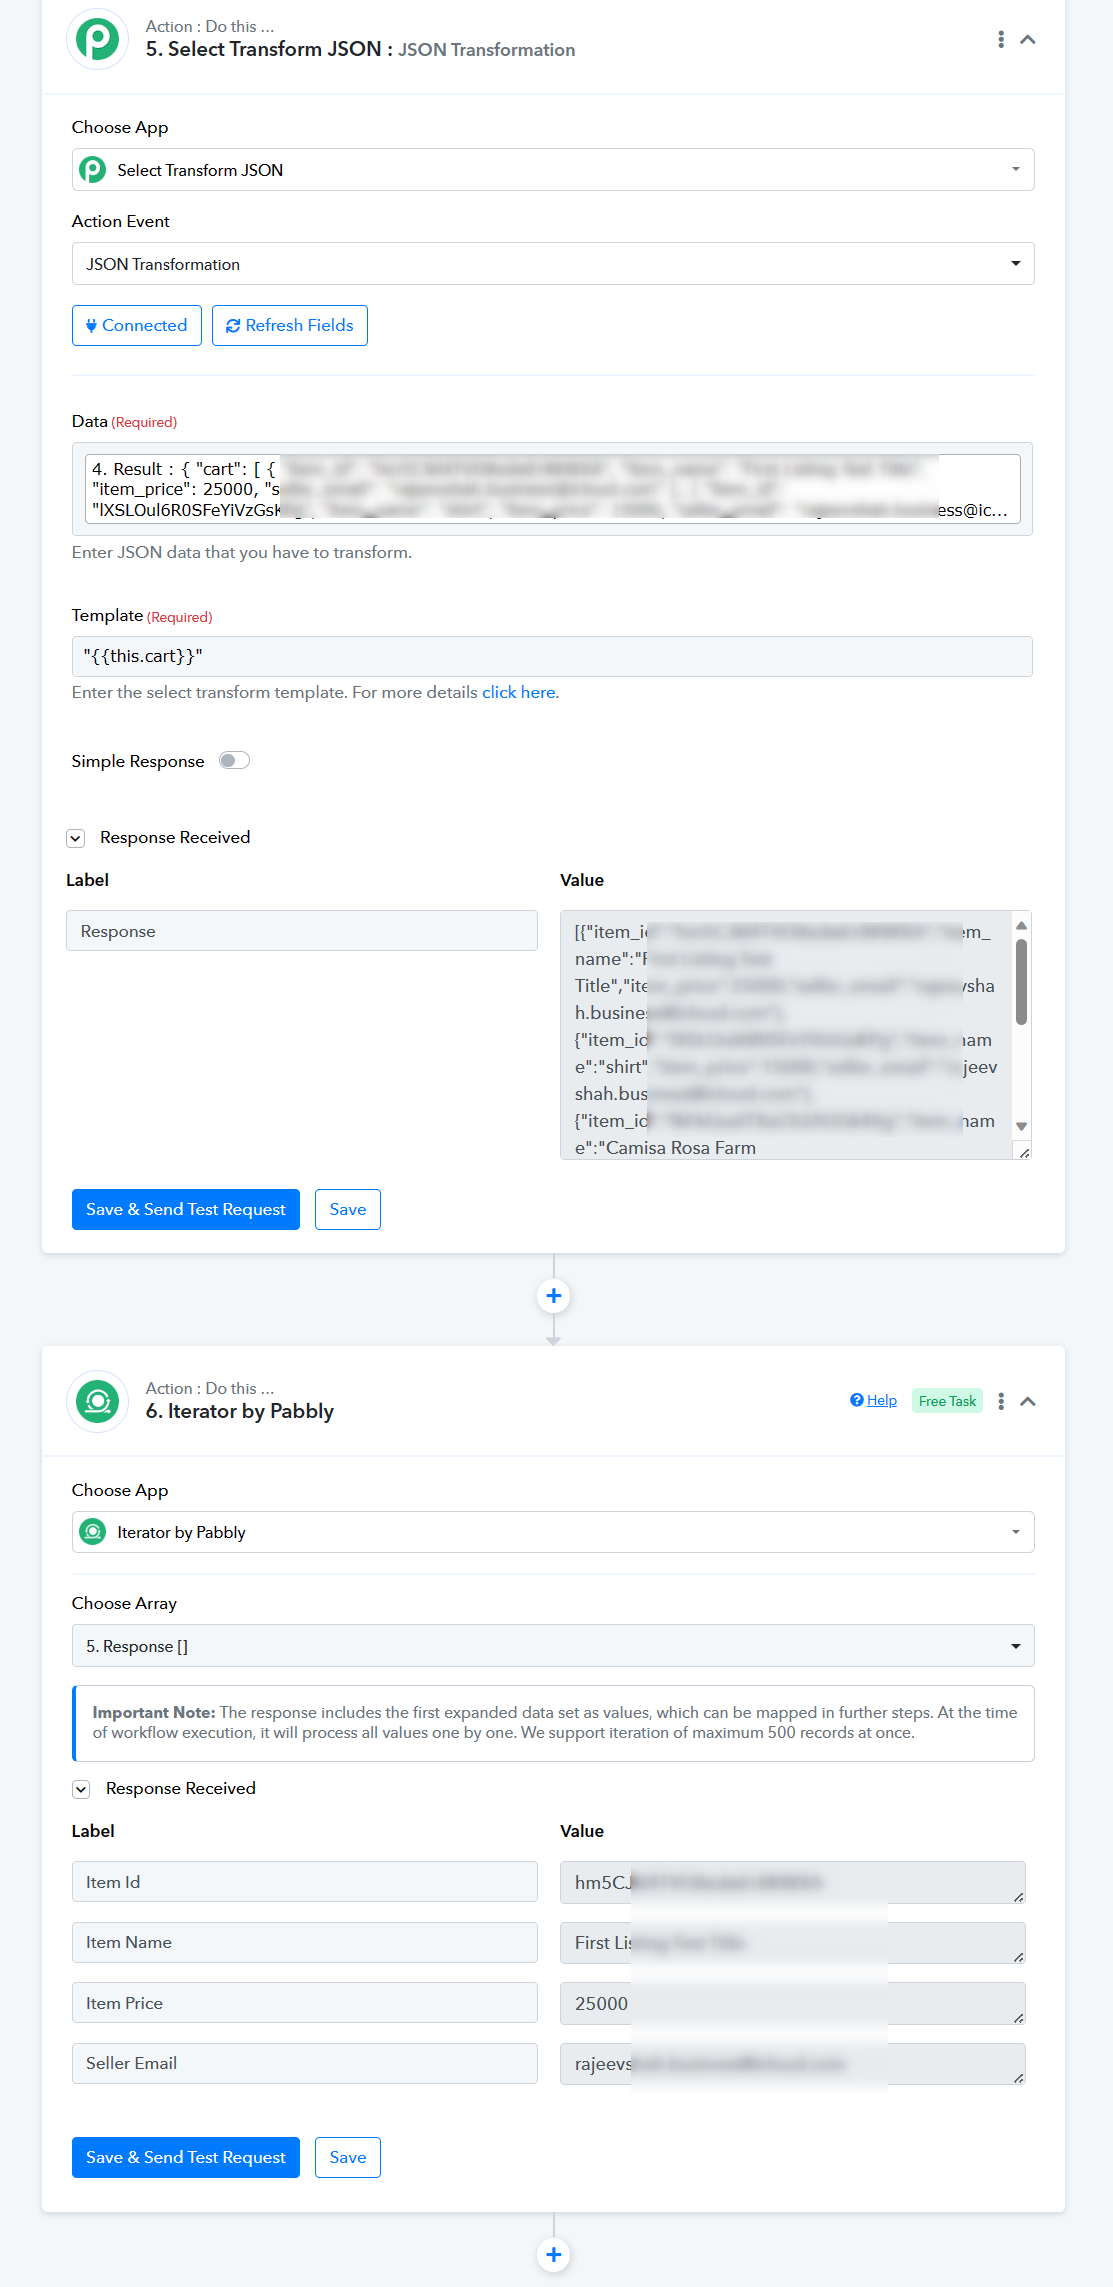The image size is (1113, 2287).
Task: Toggle step 5 Response Received checkbox
Action: [76, 838]
